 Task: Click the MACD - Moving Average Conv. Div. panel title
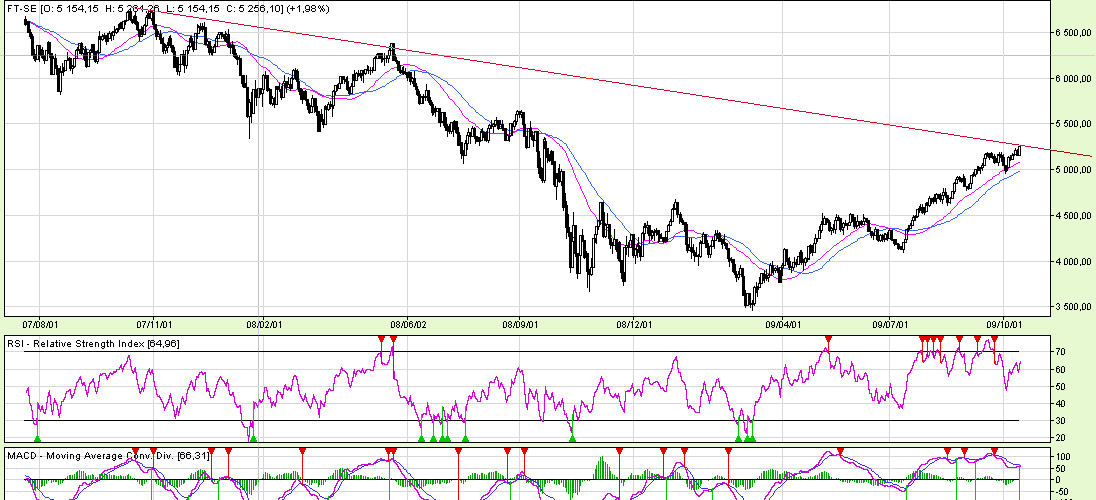pyautogui.click(x=108, y=455)
